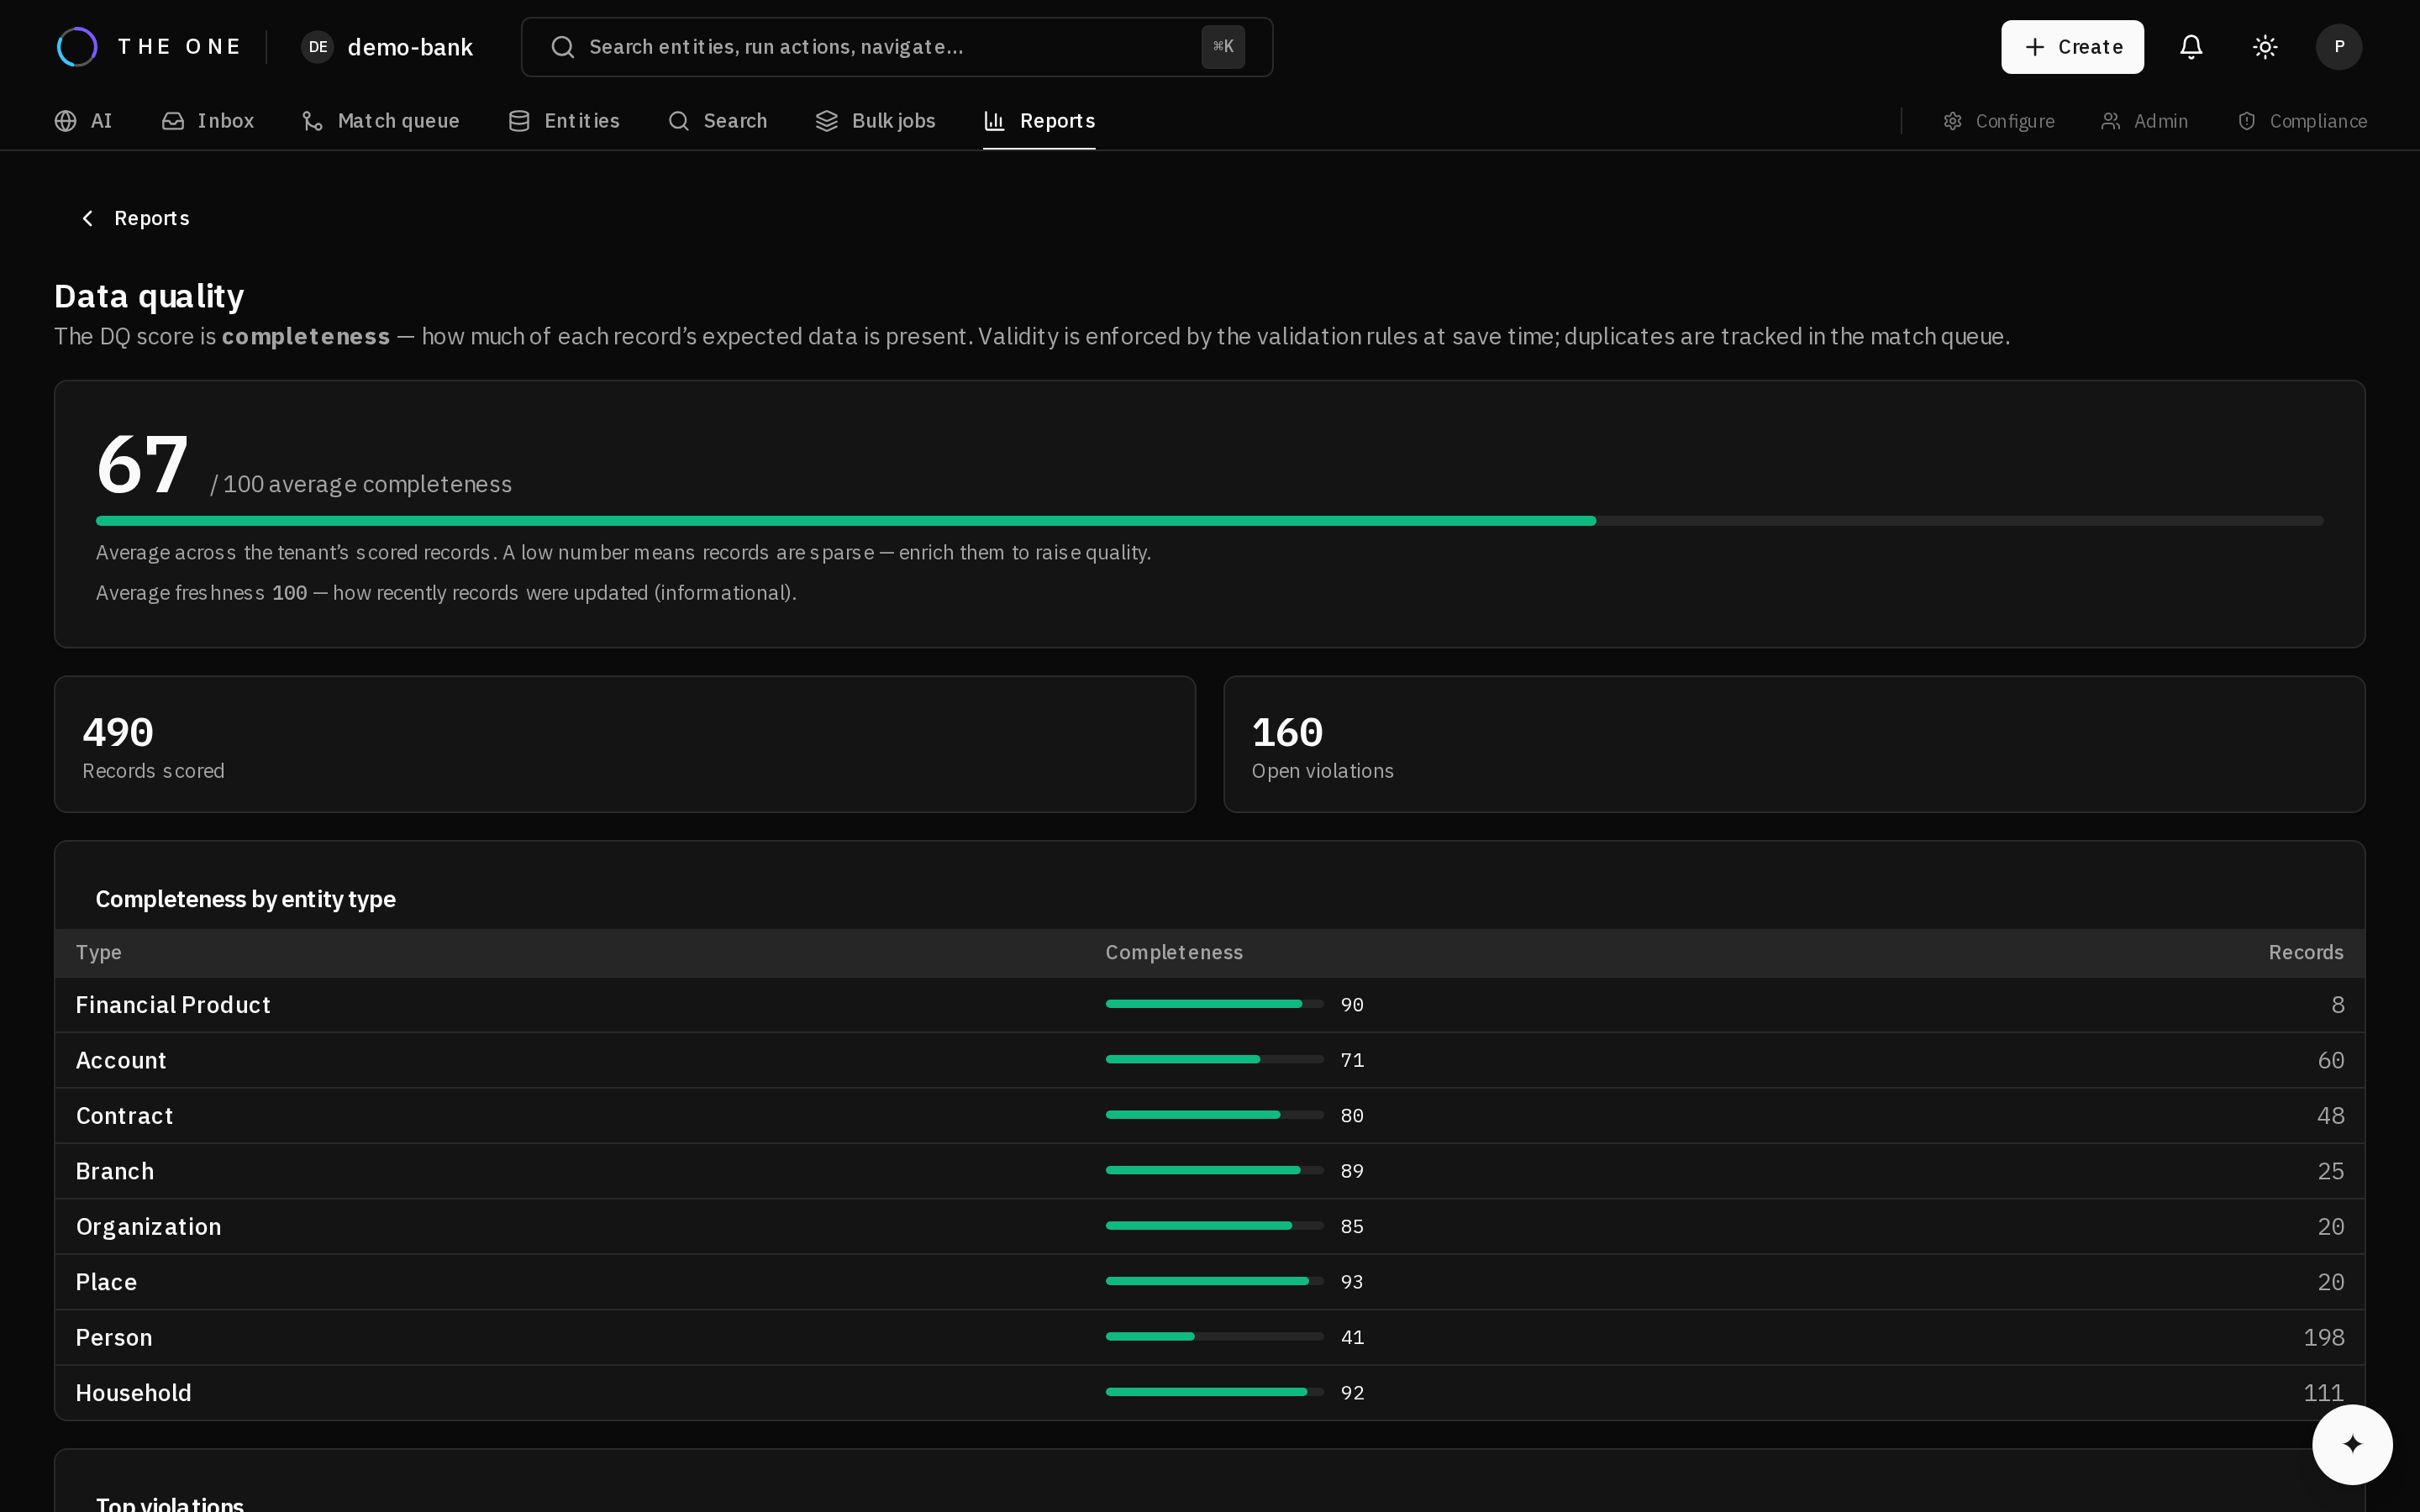Select the Branch row

click(1209, 1171)
